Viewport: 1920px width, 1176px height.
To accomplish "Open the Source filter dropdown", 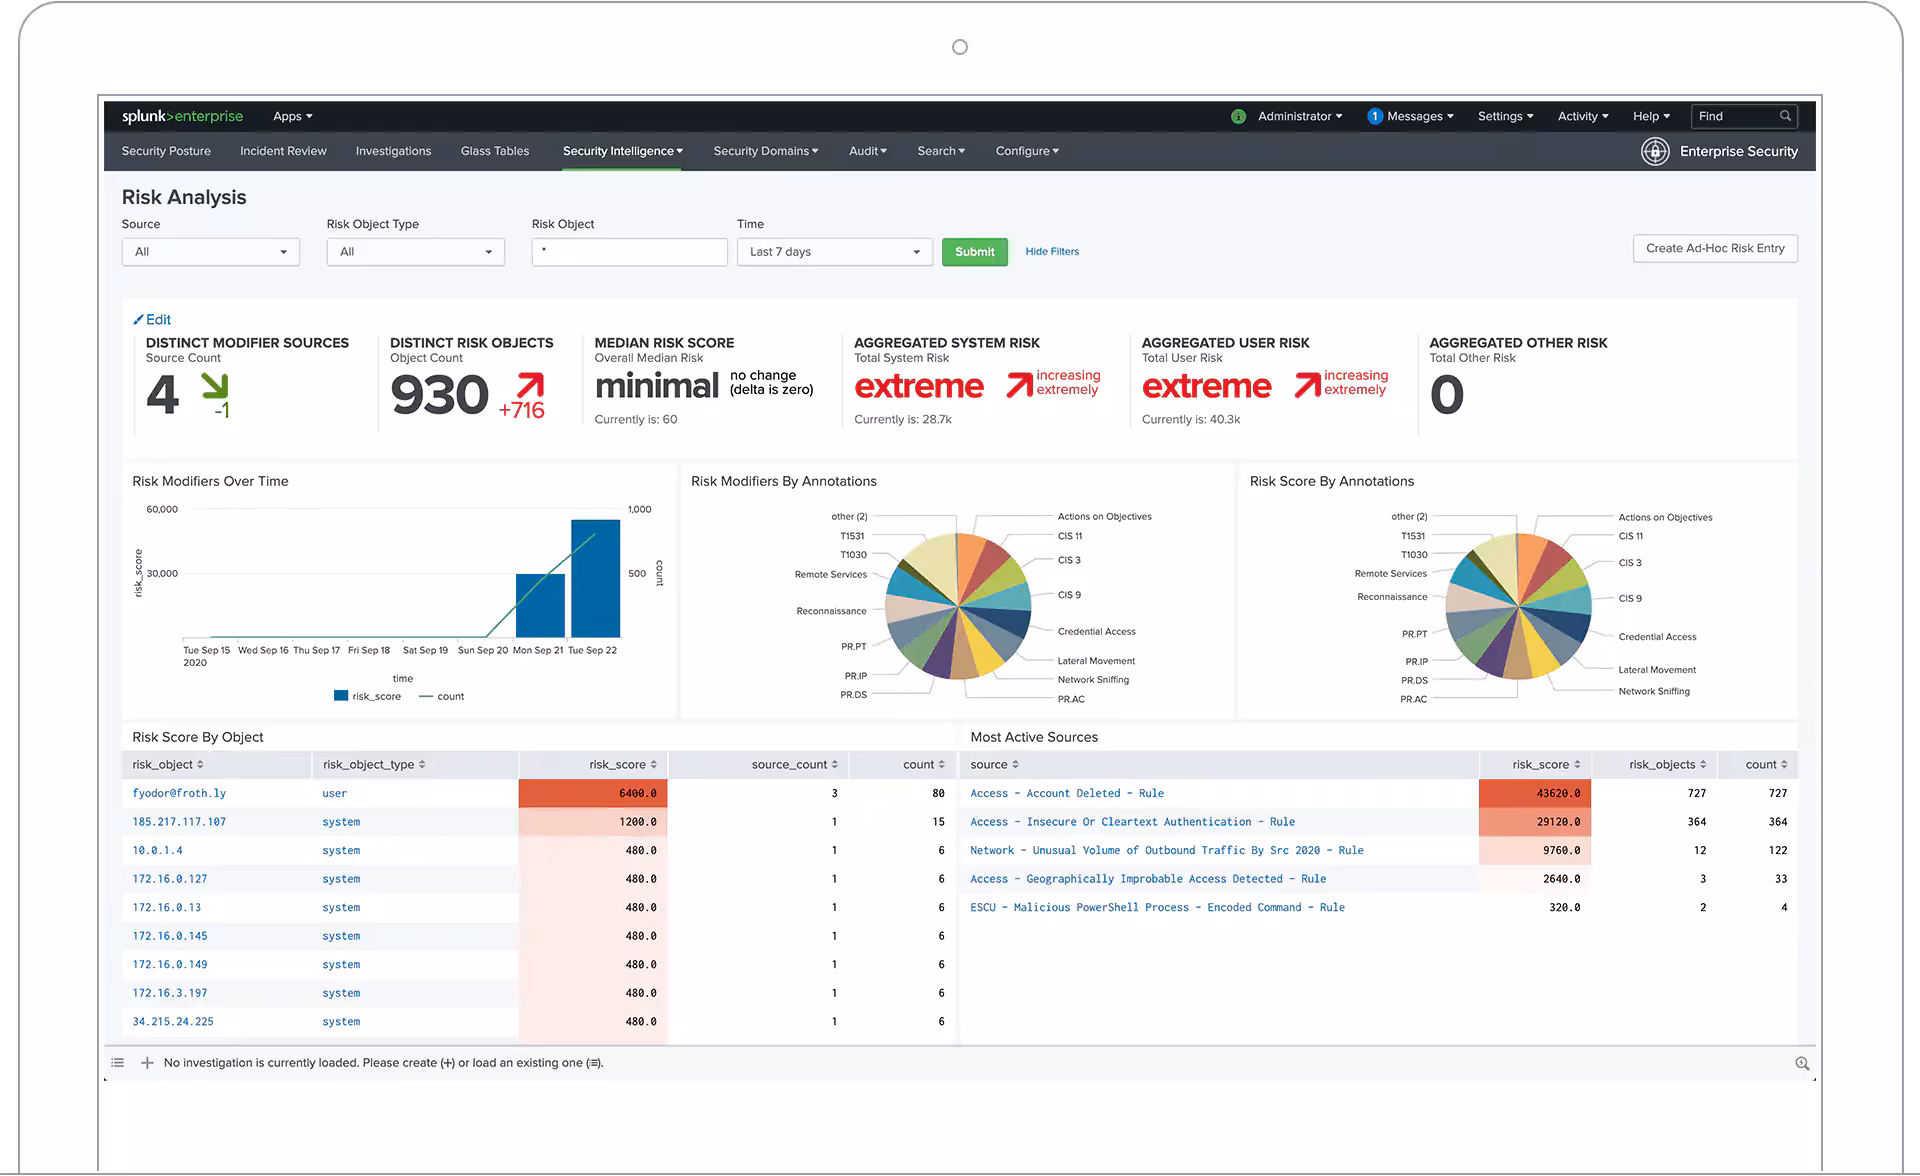I will (210, 252).
